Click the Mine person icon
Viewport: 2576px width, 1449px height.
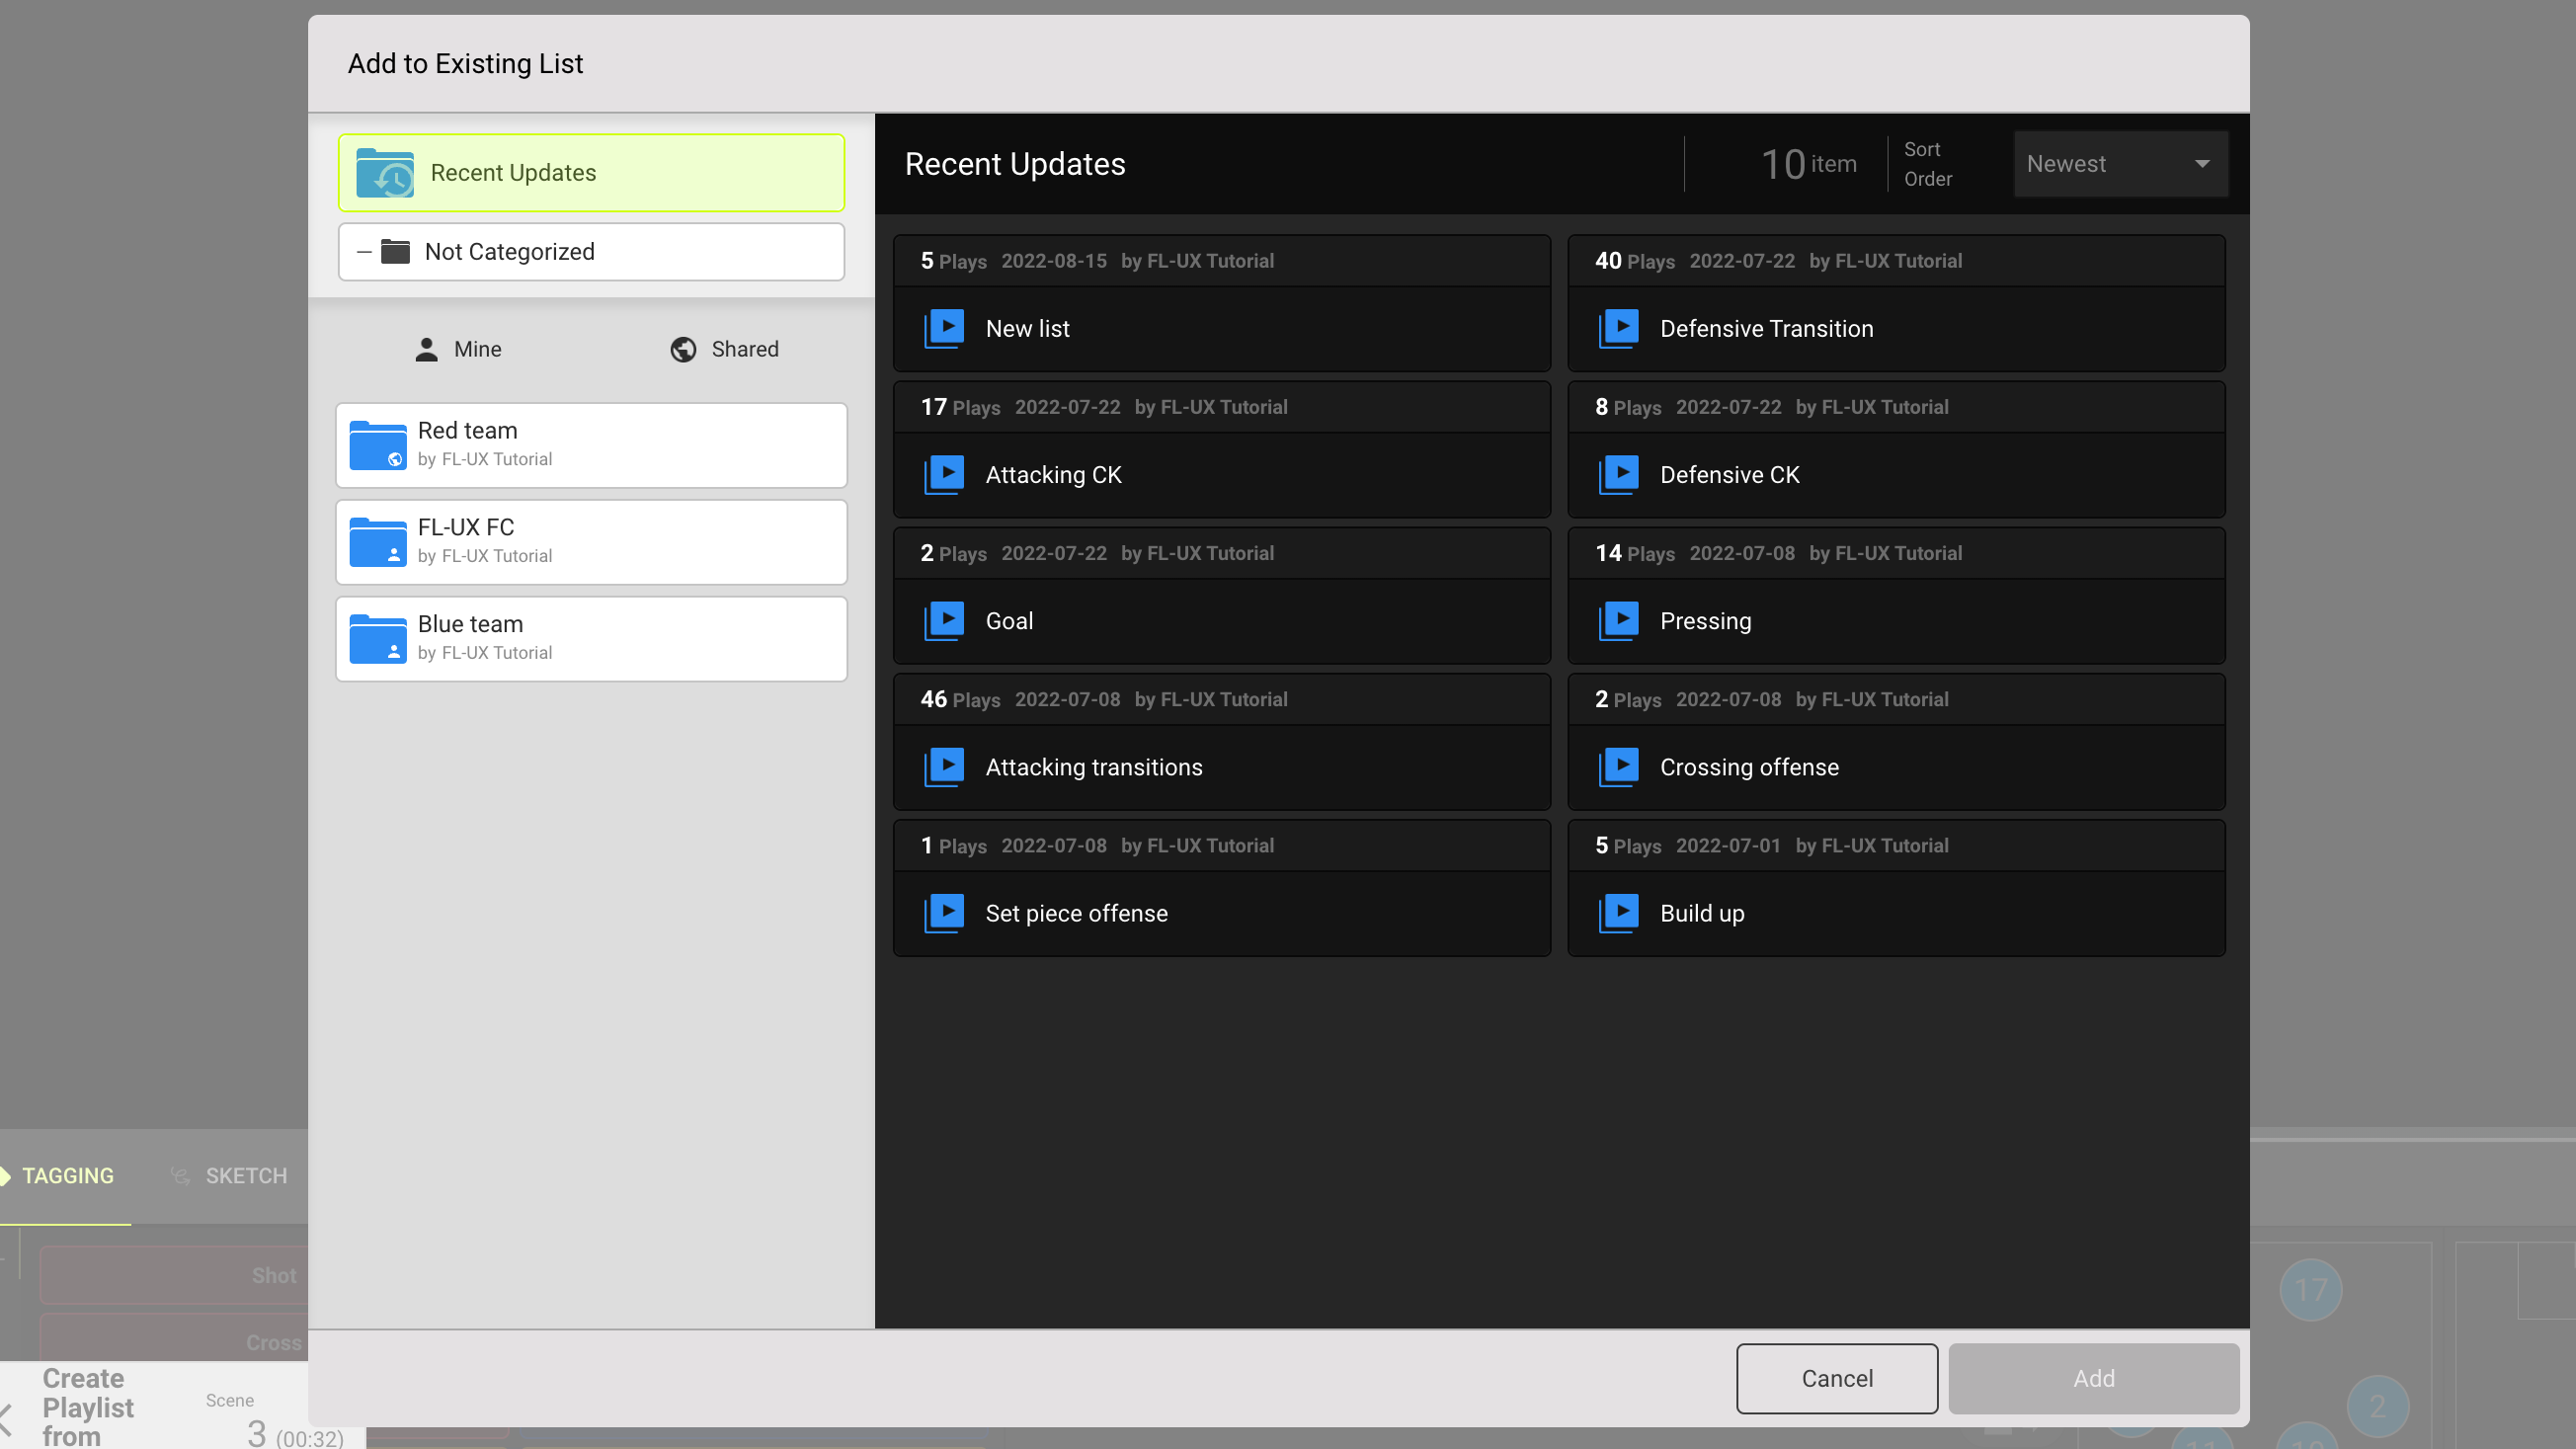click(427, 349)
